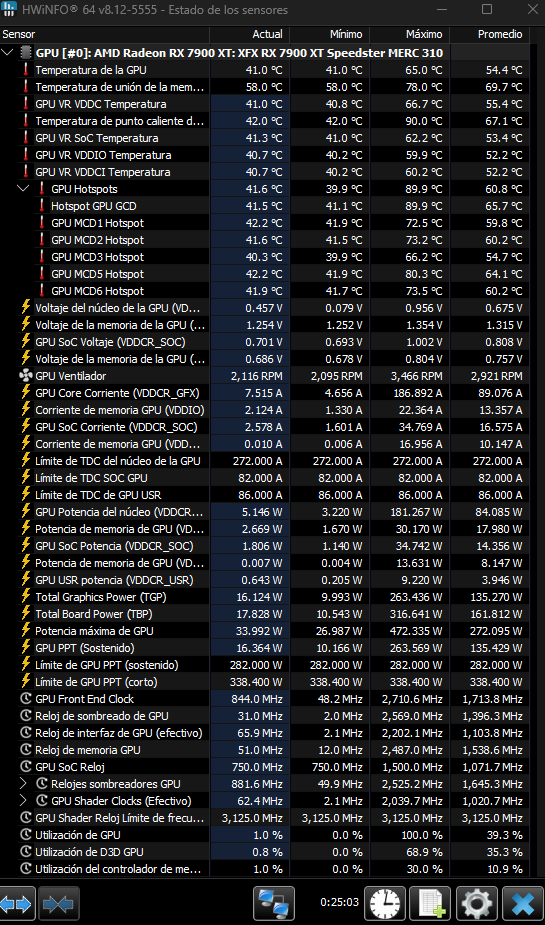The height and width of the screenshot is (925, 545).
Task: Click the expand view arrows icon
Action: click(x=16, y=903)
